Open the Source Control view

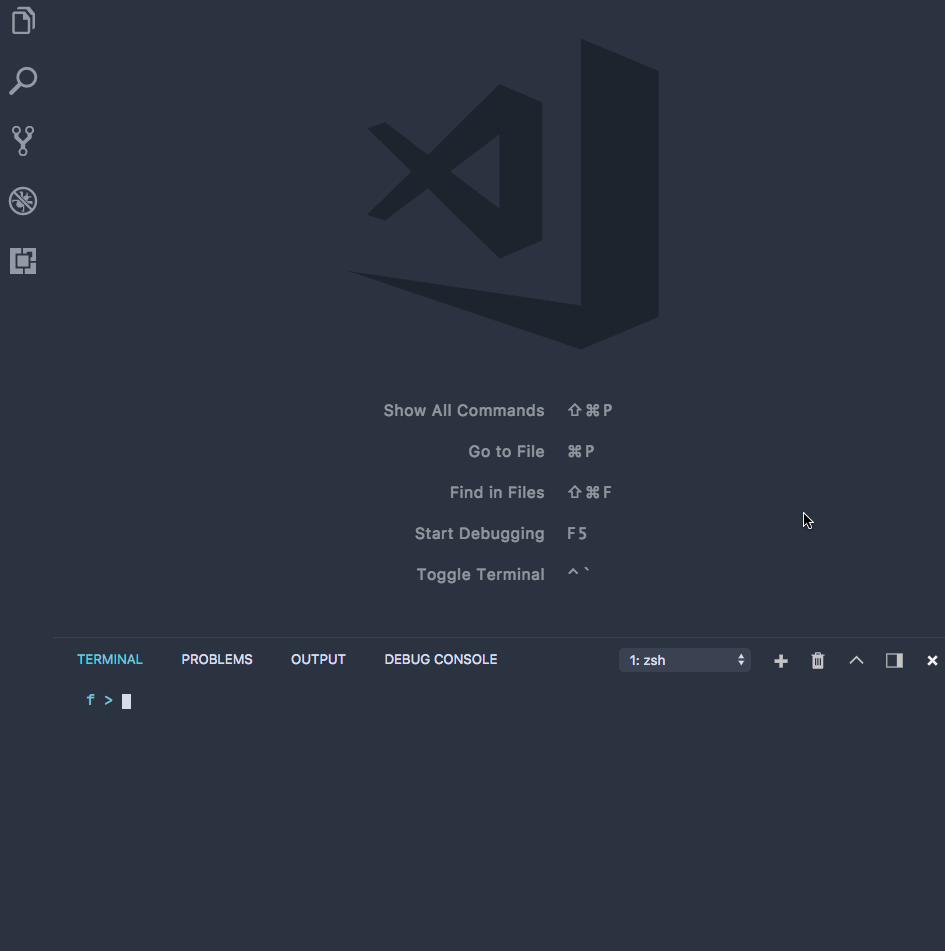(x=23, y=141)
